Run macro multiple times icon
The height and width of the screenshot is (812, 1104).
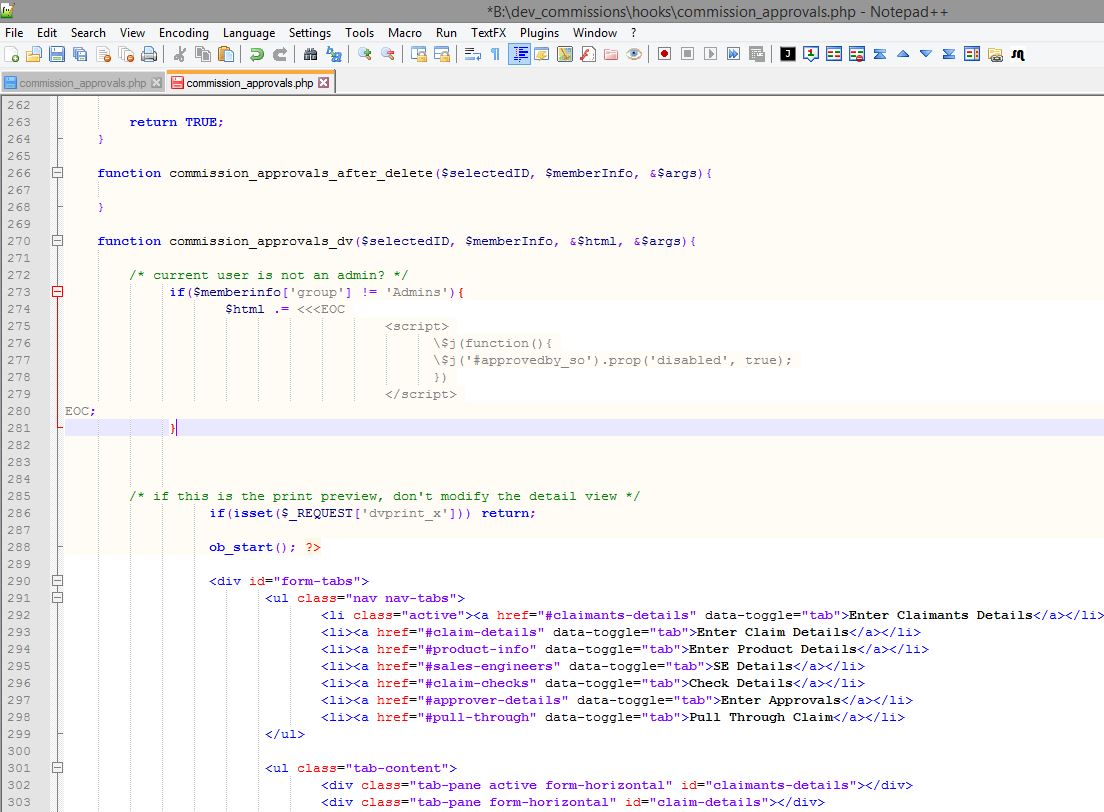tap(734, 54)
